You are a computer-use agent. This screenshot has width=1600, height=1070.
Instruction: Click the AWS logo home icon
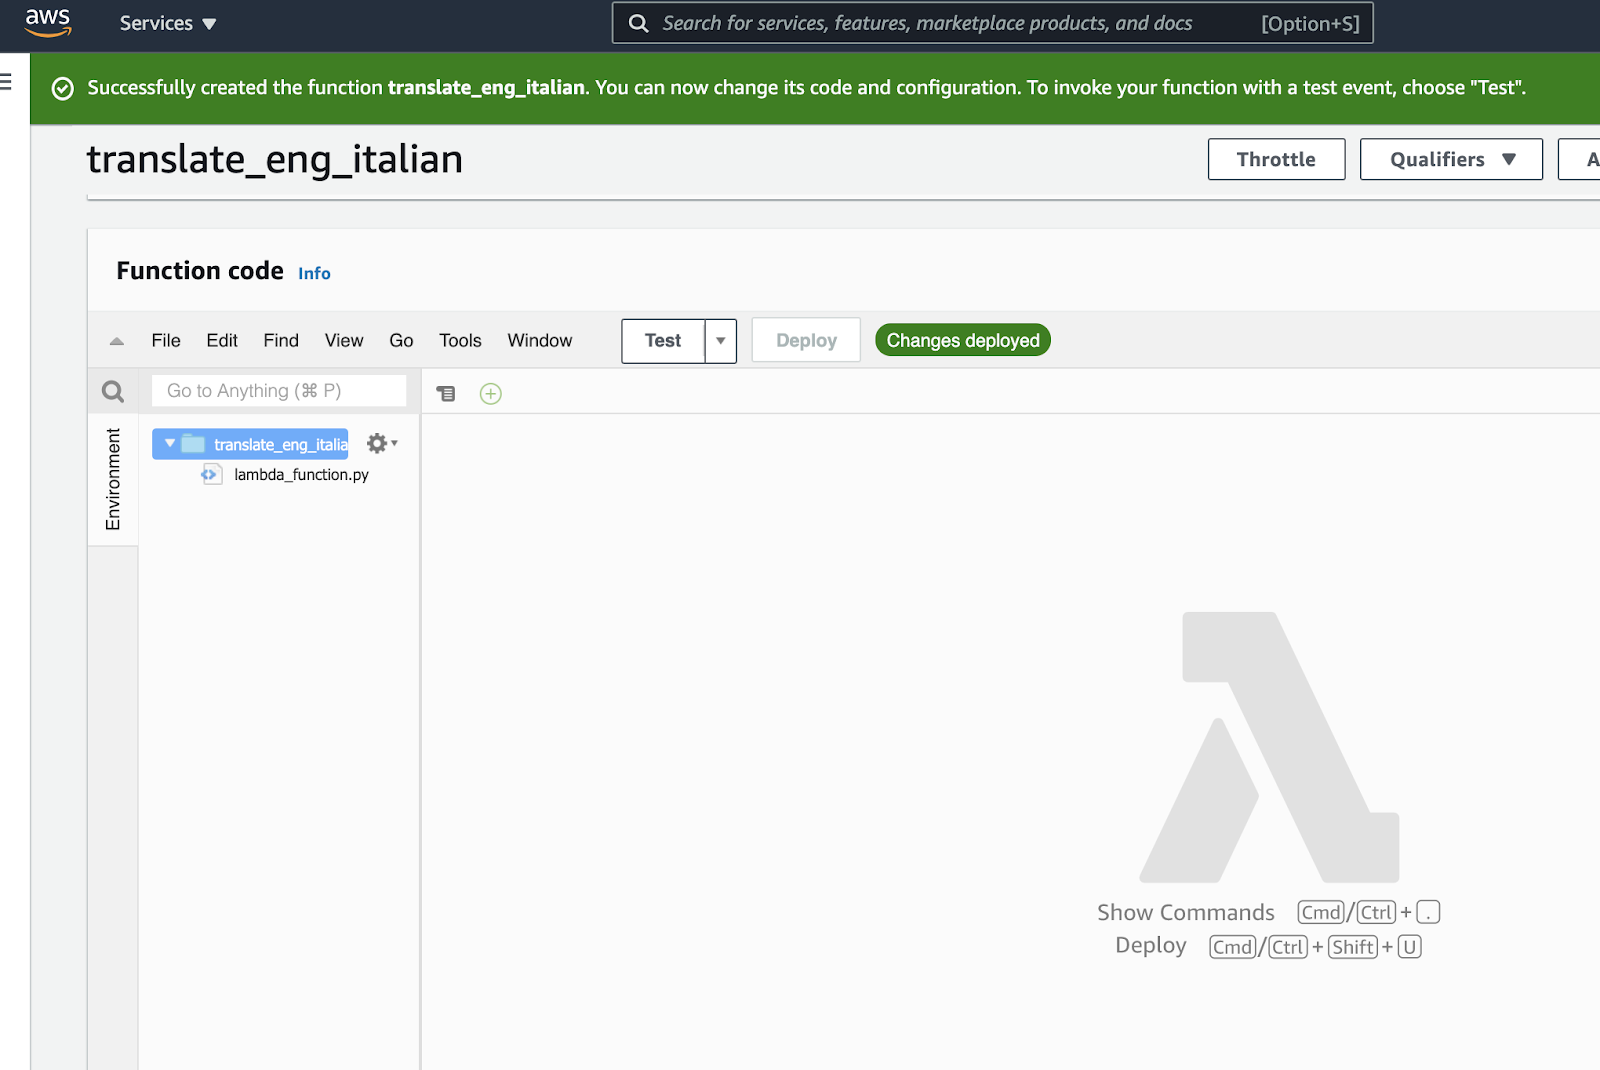click(48, 22)
